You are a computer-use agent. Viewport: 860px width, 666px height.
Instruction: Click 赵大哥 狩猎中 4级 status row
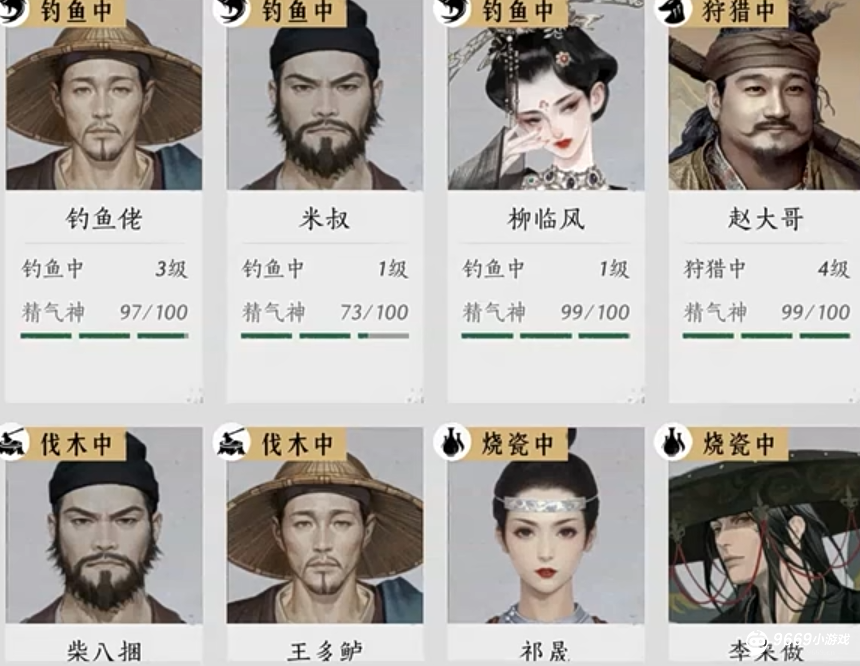[766, 269]
